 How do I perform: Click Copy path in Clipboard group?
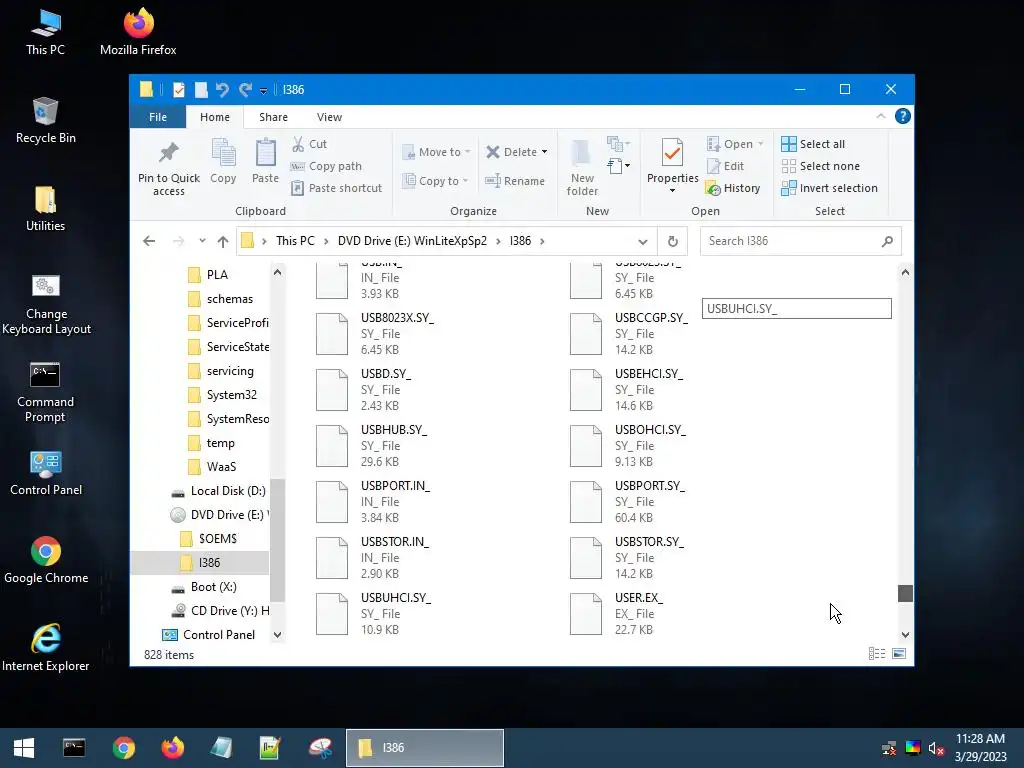[327, 166]
